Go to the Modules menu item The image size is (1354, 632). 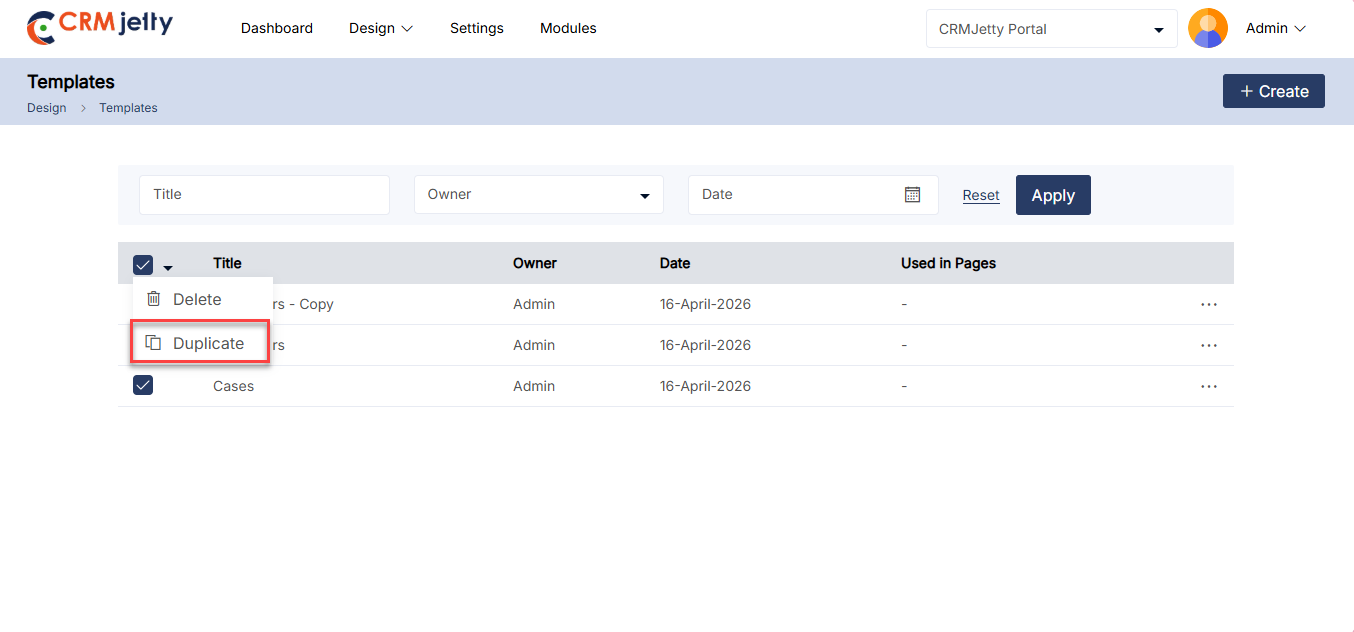click(568, 28)
